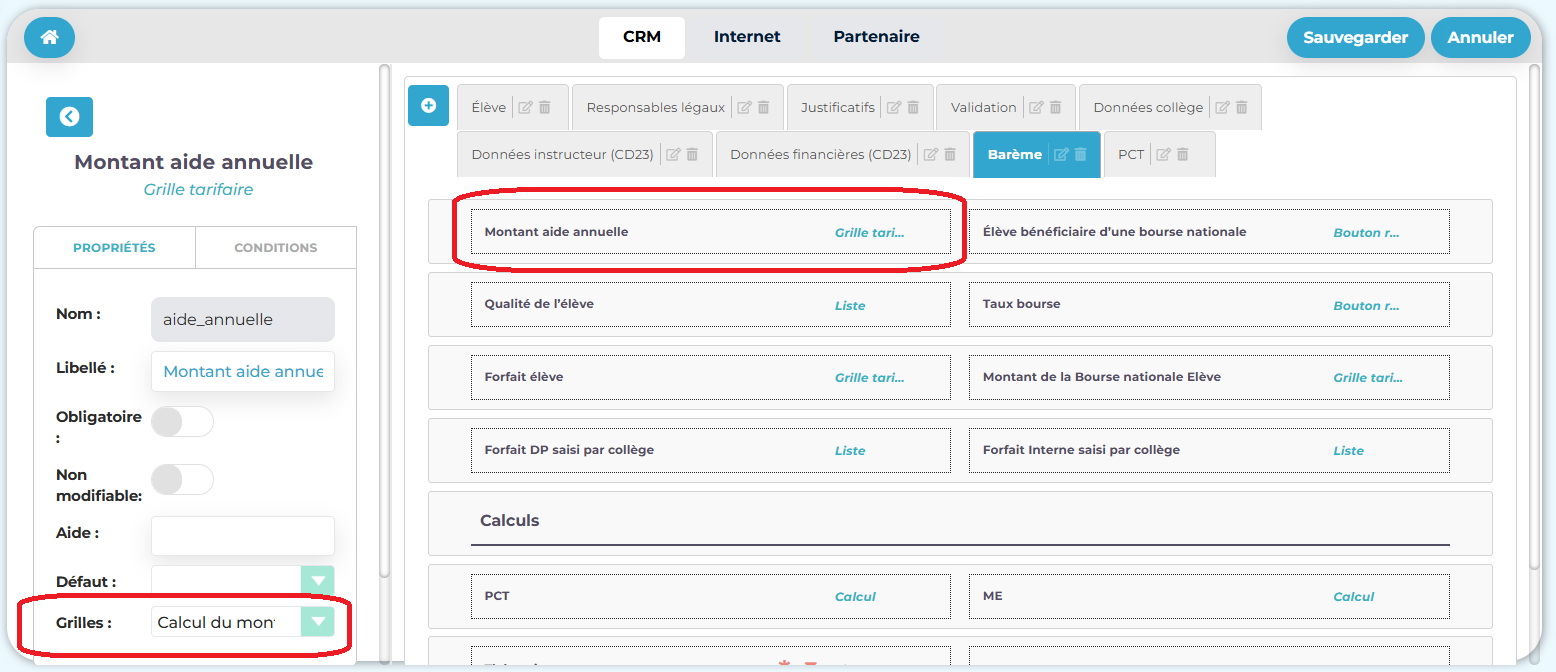Delete the PCT tab via trash icon

pos(1182,155)
